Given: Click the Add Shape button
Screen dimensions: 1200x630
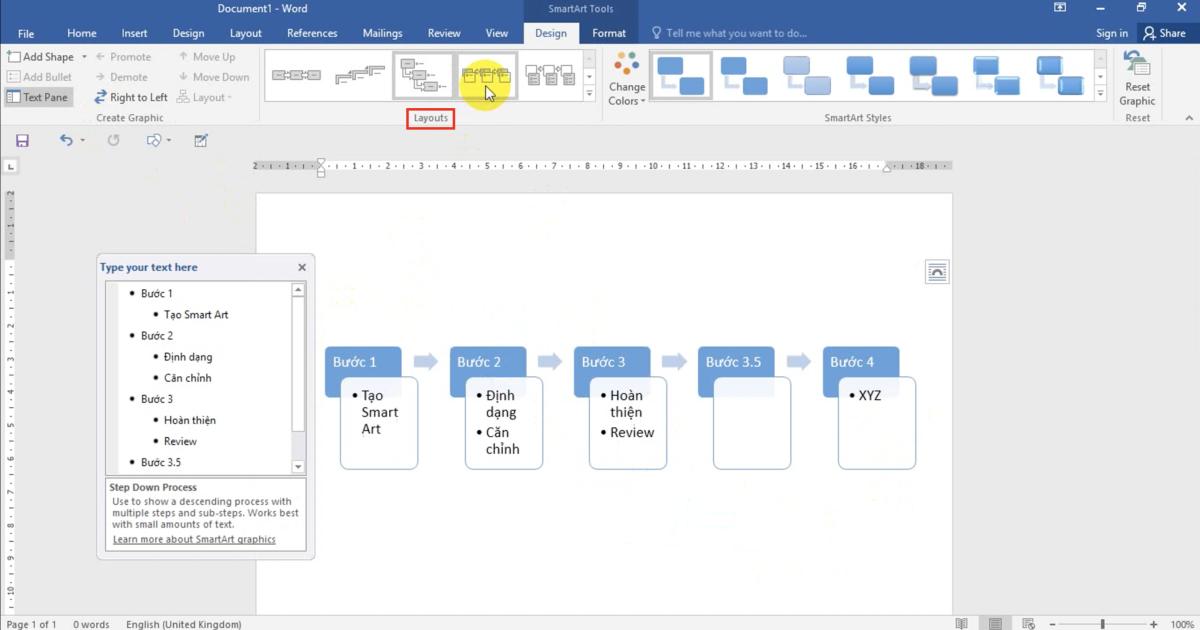Looking at the screenshot, I should click(40, 57).
